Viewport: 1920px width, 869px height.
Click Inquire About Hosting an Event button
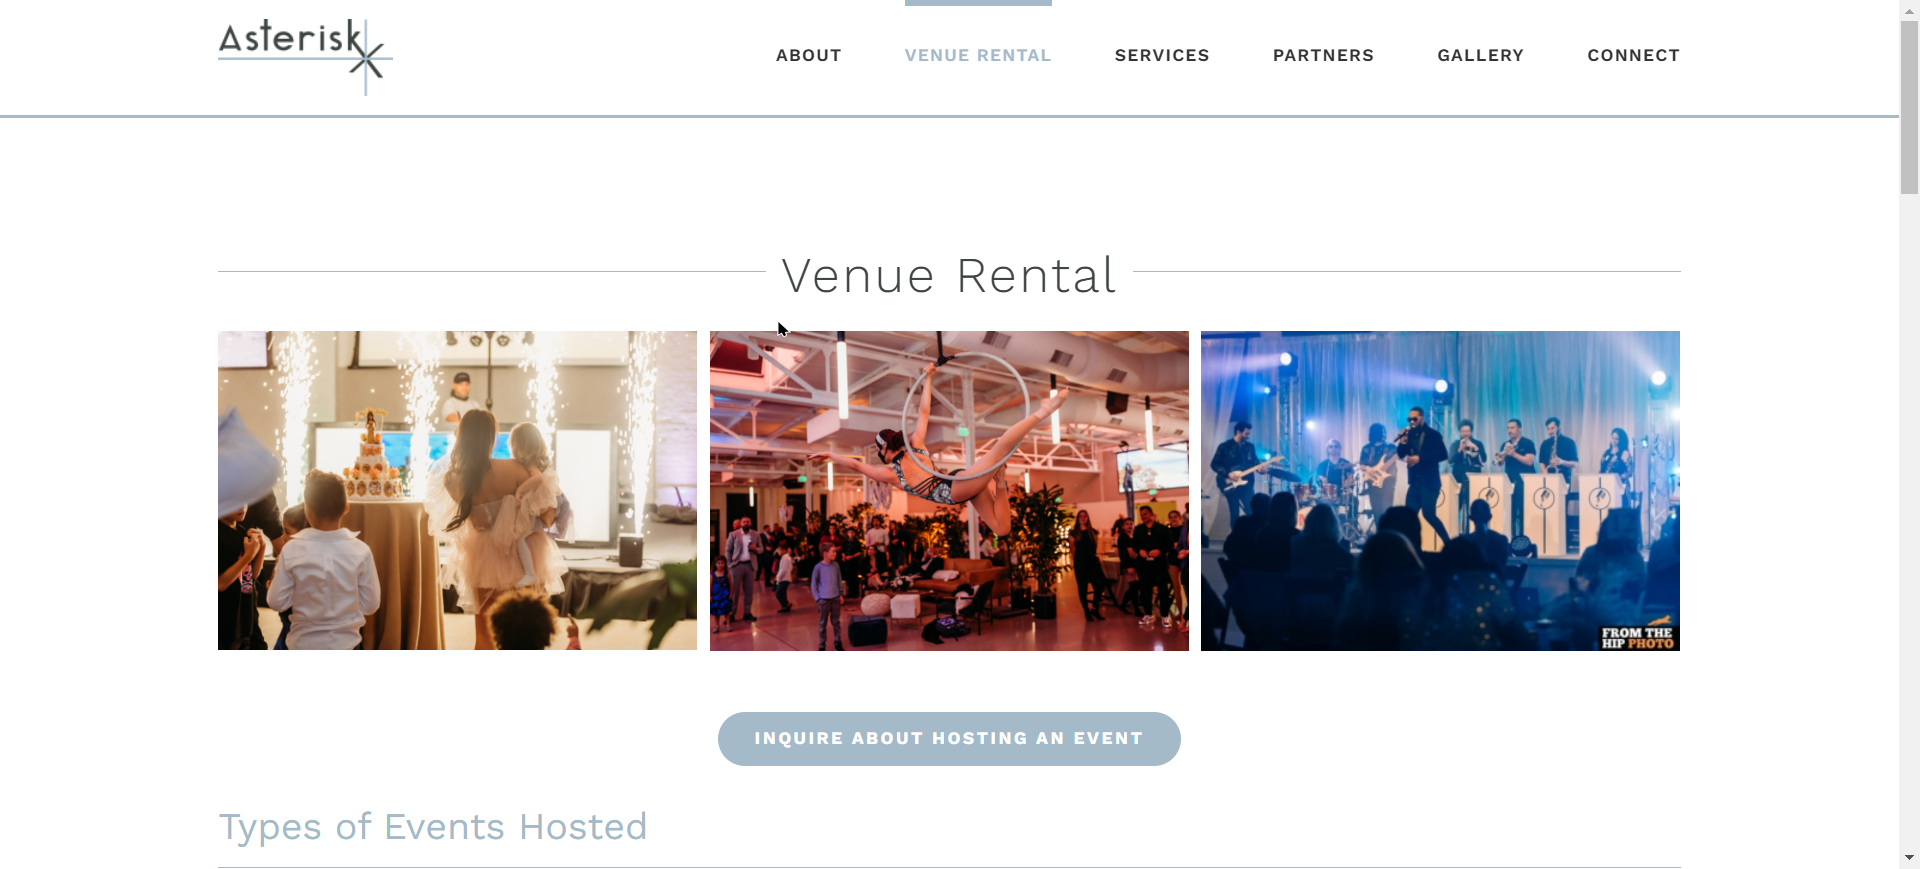949,739
